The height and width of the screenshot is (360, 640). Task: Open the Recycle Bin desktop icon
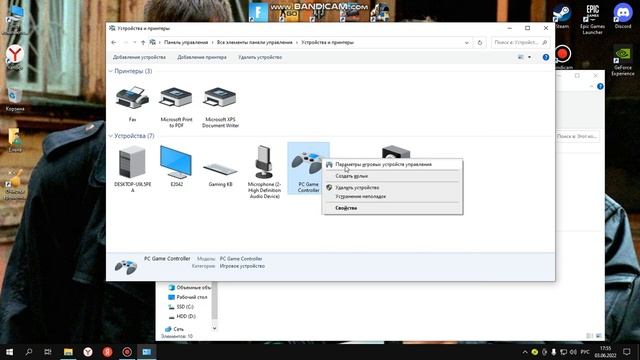coord(15,100)
